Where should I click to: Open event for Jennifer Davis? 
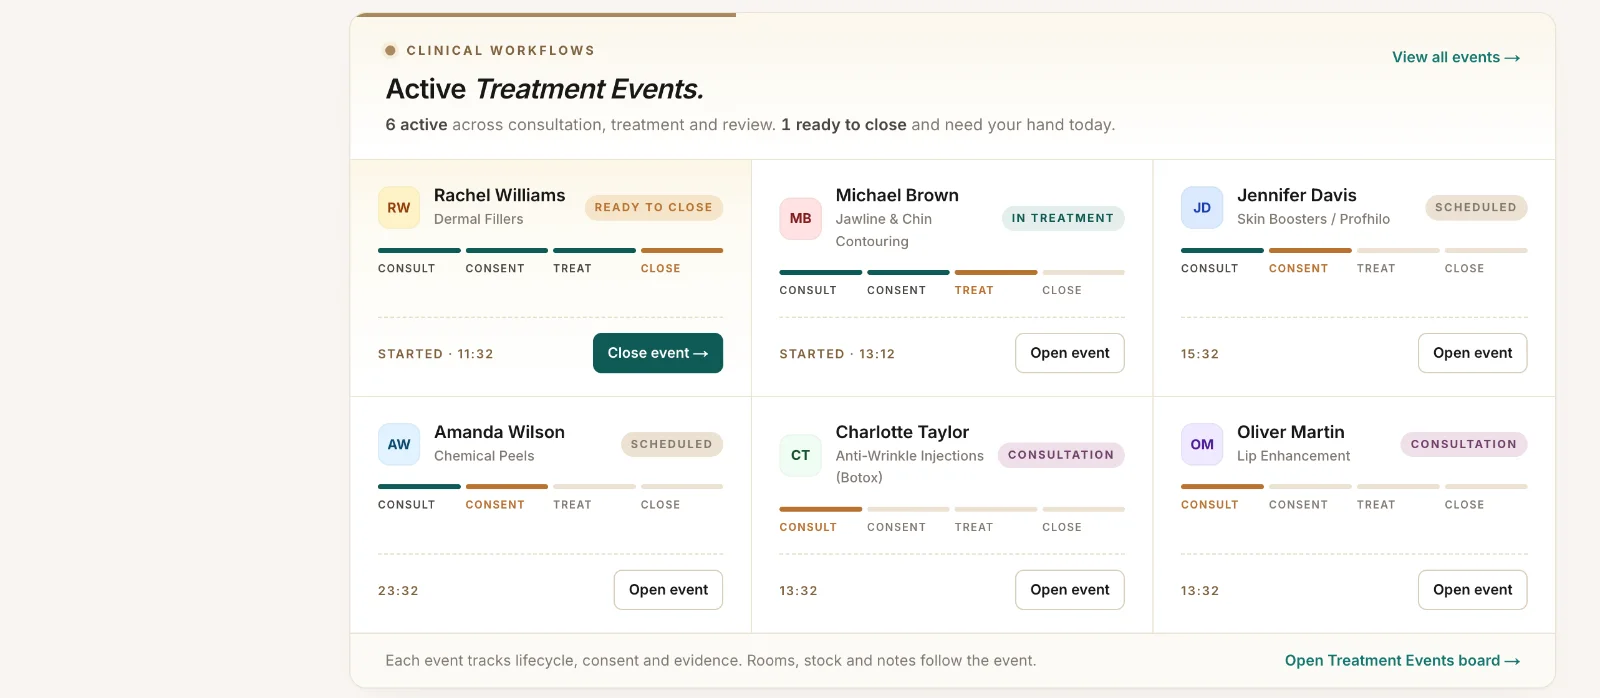click(x=1472, y=353)
